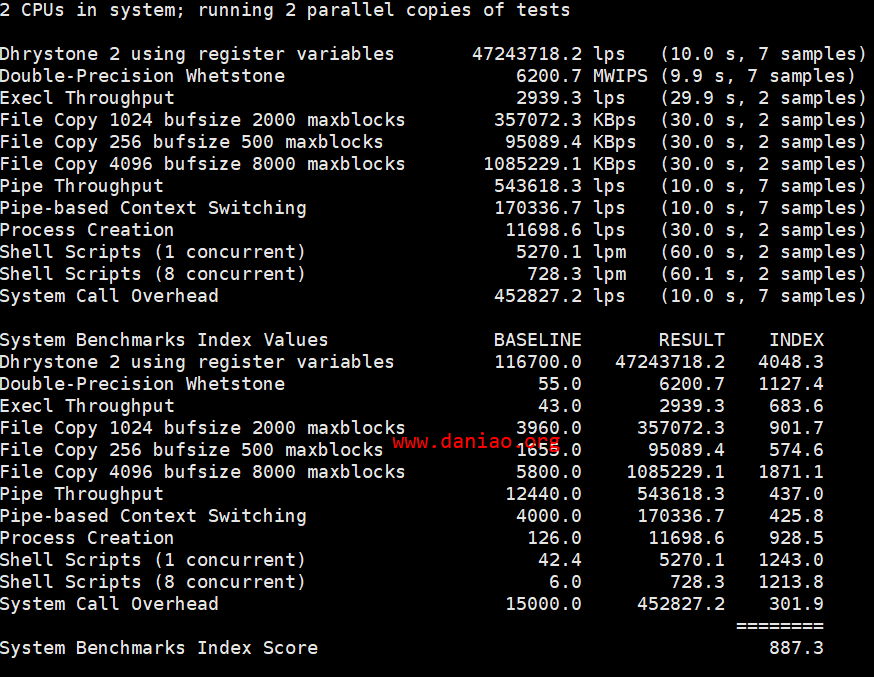
Task: Click the Context Switching 170336.7 lps value
Action: tap(560, 208)
